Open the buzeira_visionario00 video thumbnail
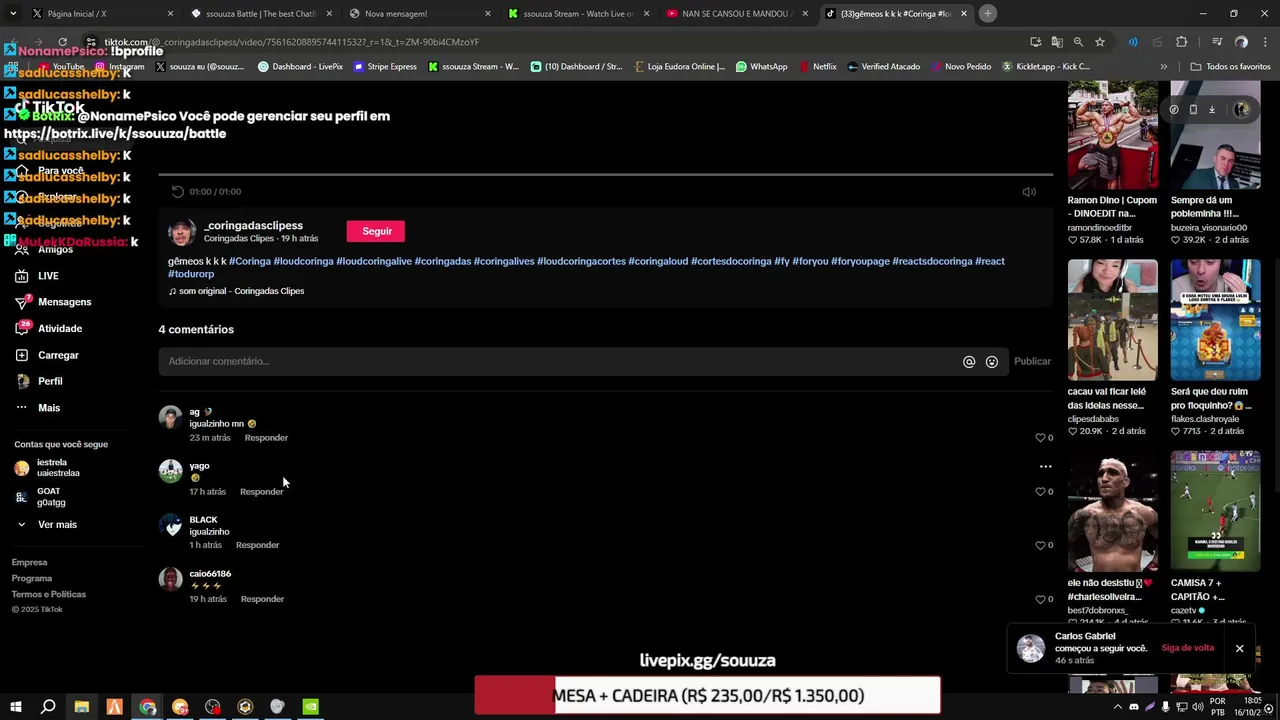 pos(1215,136)
